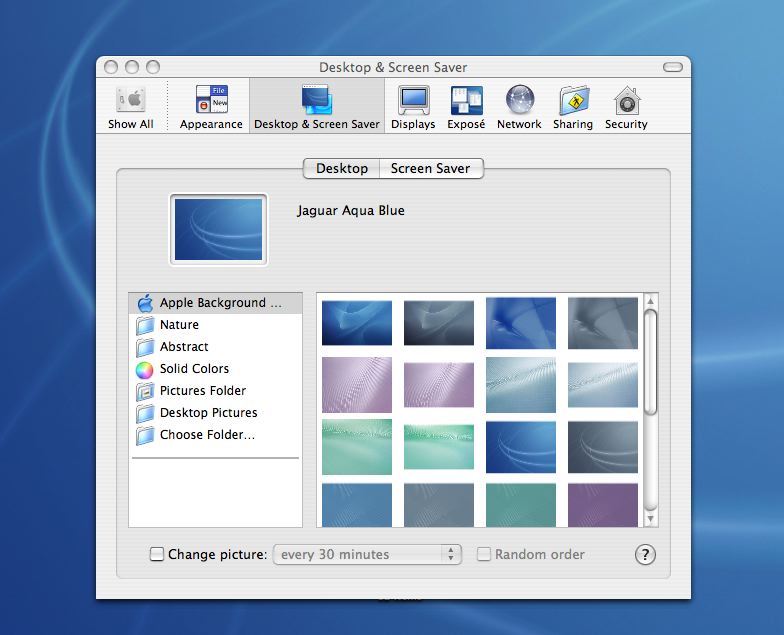This screenshot has width=784, height=635.
Task: Toggle the Random order checkbox
Action: click(484, 554)
